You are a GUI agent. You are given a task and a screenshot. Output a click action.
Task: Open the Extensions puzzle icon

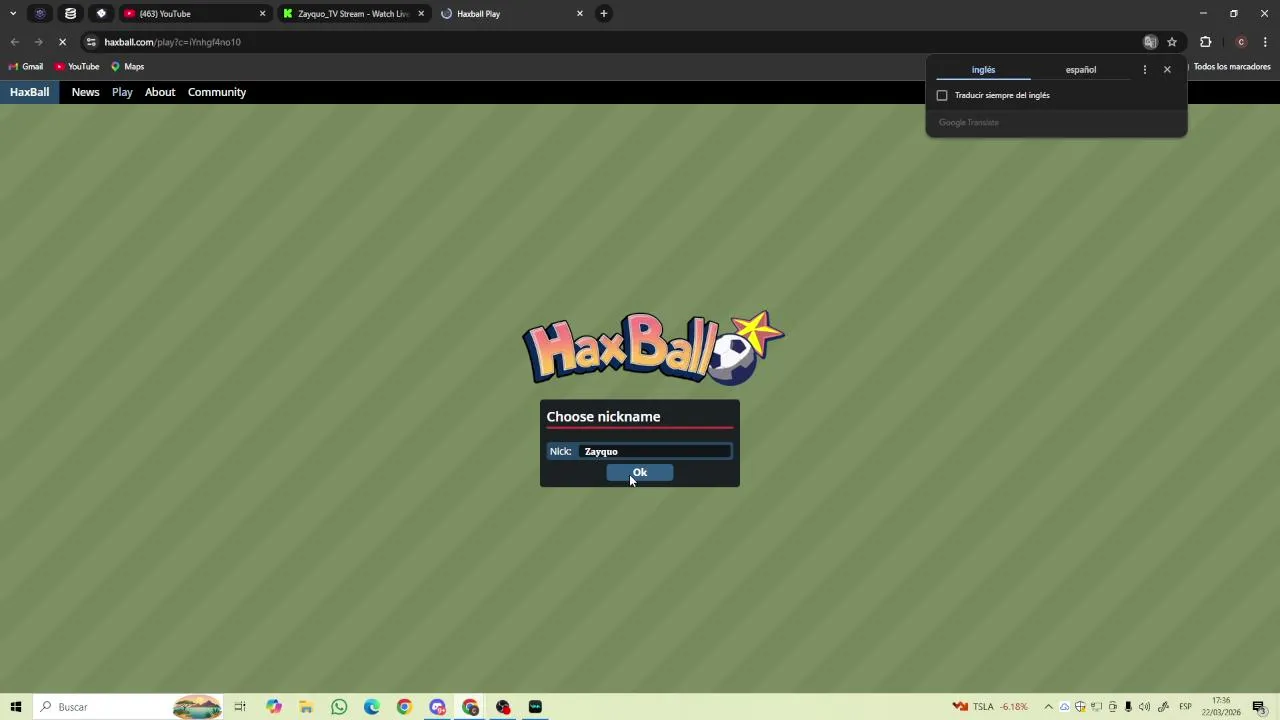1206,42
